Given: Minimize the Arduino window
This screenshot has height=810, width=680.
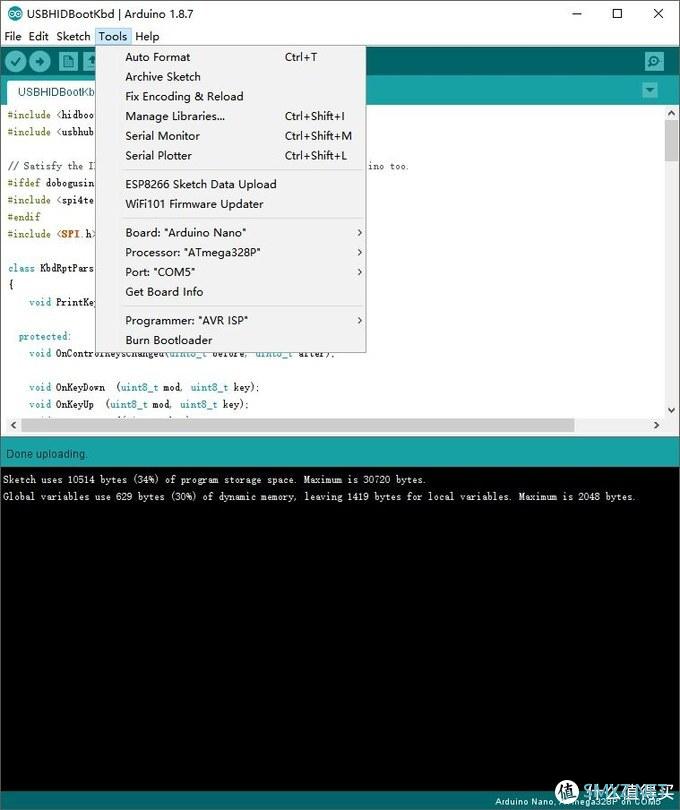Looking at the screenshot, I should [x=577, y=14].
